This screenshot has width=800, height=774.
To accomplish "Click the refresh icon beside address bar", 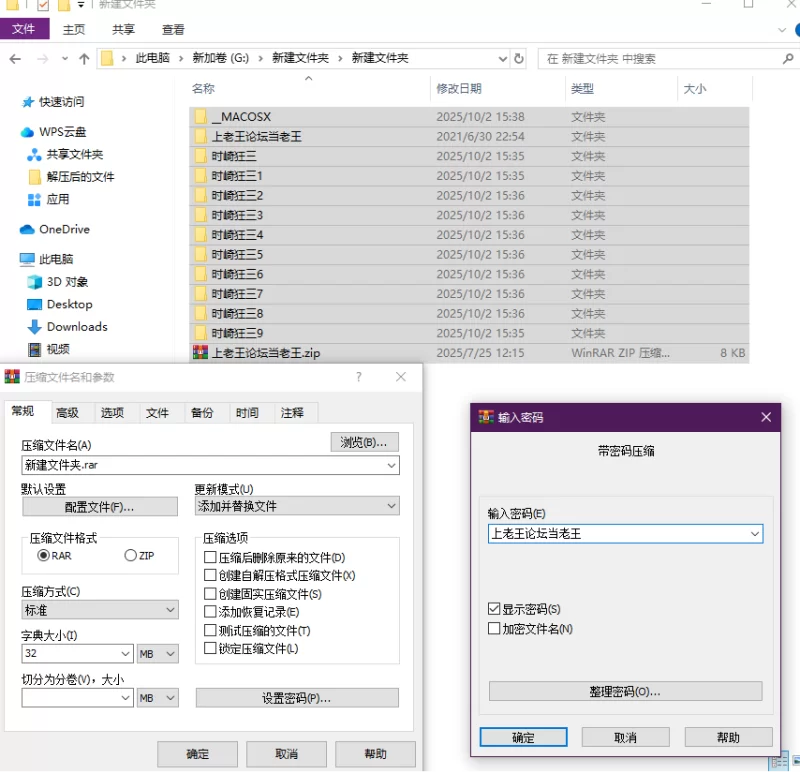I will [519, 59].
